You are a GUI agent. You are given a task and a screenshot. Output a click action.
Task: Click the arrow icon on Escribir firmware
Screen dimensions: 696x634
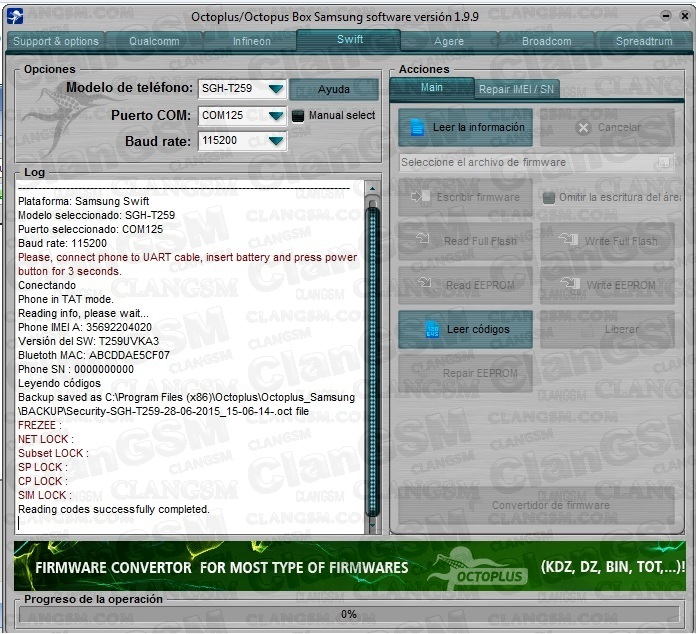421,196
